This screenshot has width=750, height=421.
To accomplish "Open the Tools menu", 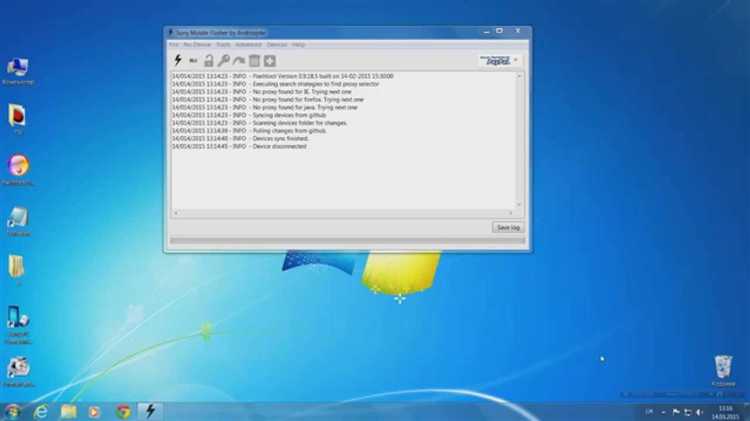I will [223, 44].
